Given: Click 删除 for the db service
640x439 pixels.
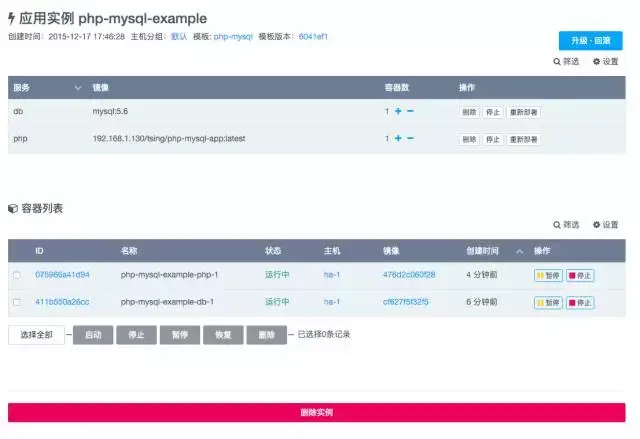Looking at the screenshot, I should coord(469,112).
